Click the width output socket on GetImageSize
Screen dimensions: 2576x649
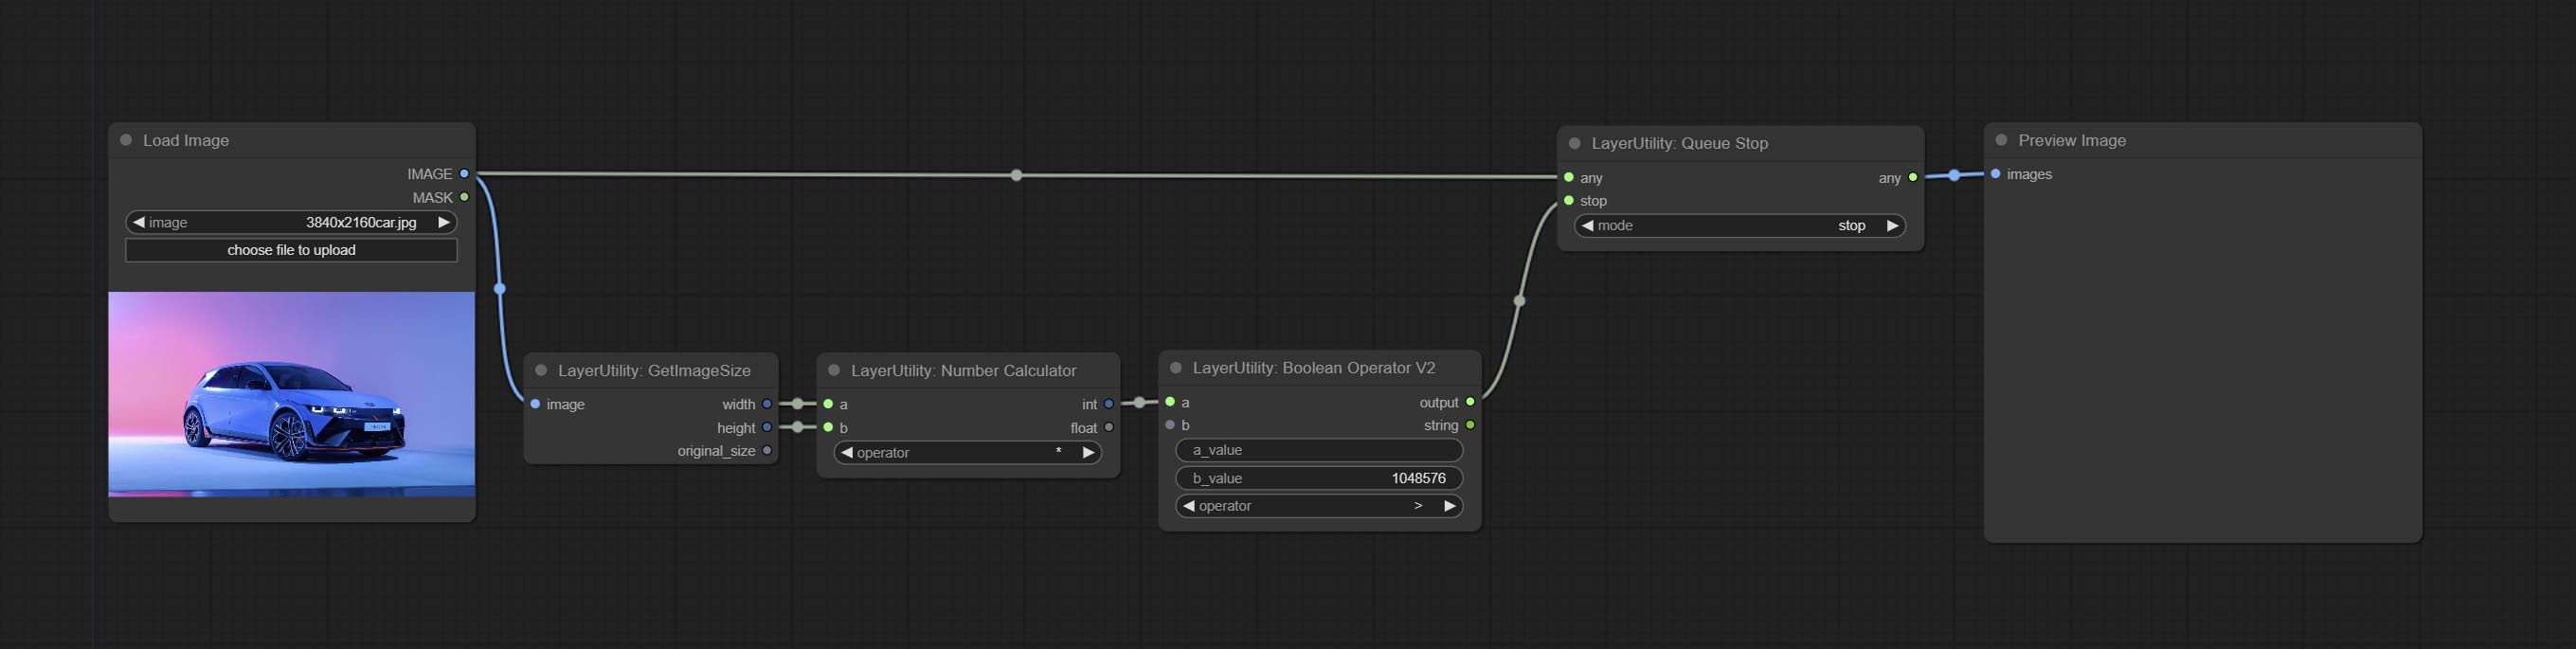767,404
